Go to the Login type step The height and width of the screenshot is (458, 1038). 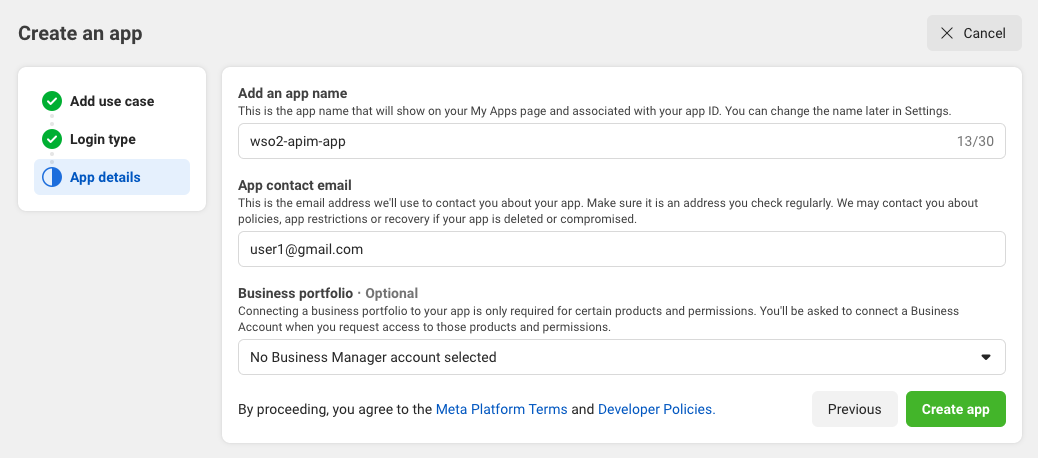[112, 140]
